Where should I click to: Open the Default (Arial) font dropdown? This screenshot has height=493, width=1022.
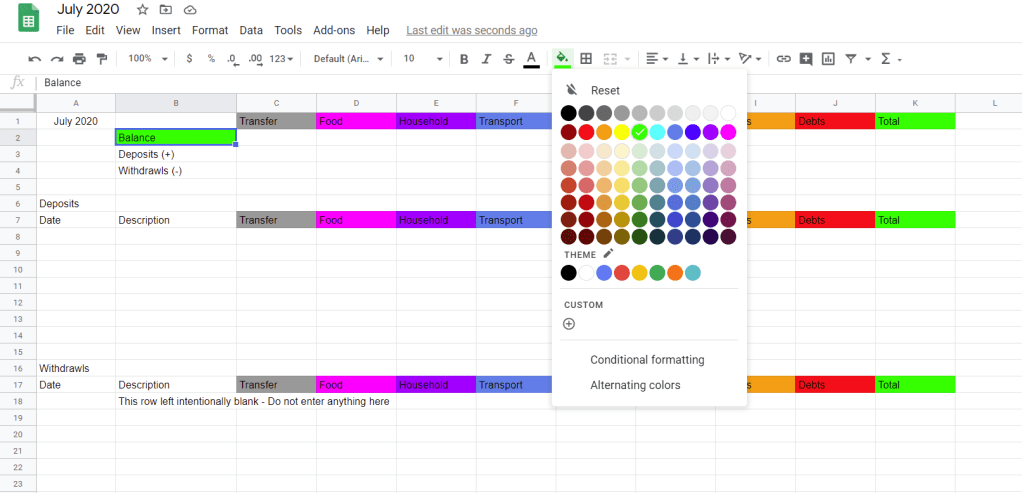click(x=348, y=59)
